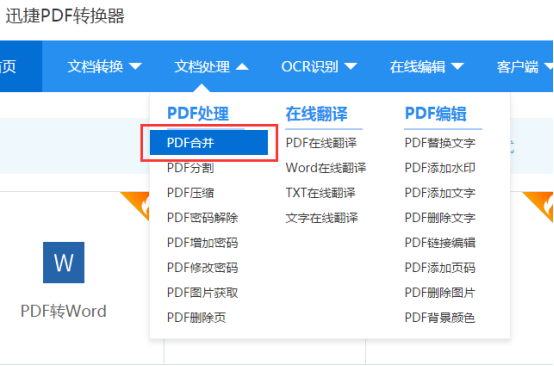
Task: Select PDF删除图片 option
Action: (x=440, y=293)
